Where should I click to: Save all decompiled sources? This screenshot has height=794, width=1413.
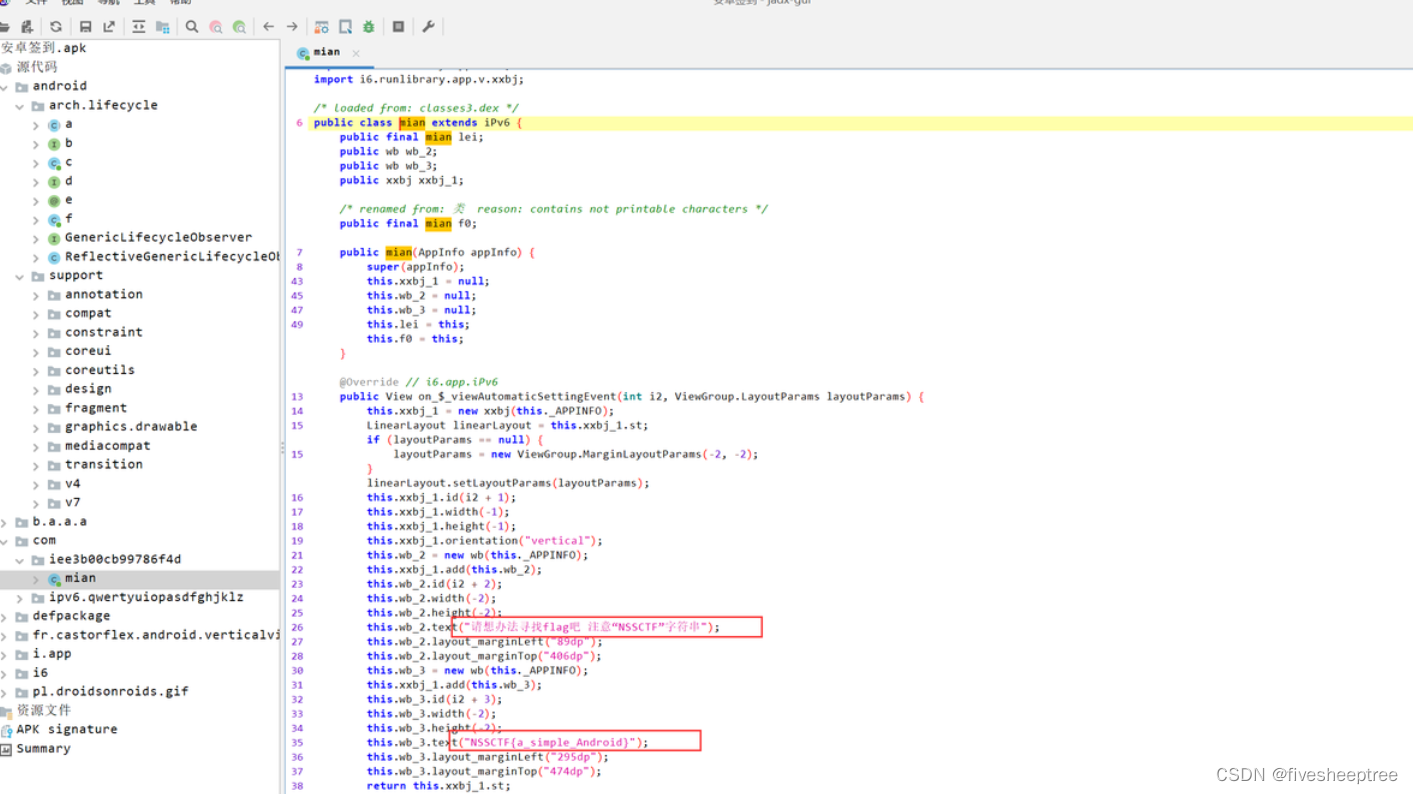[x=85, y=27]
